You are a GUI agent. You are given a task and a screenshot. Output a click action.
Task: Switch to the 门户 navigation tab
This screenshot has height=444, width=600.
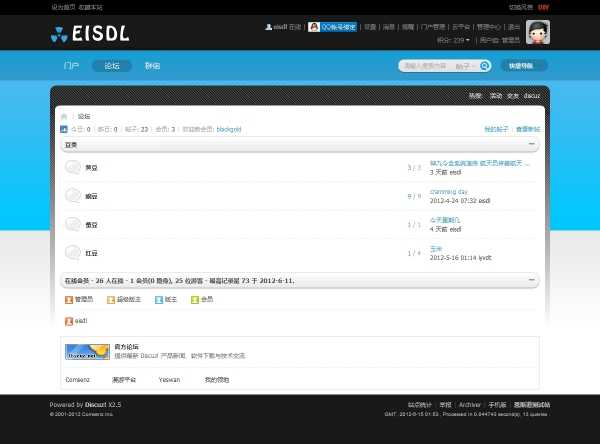[71, 66]
